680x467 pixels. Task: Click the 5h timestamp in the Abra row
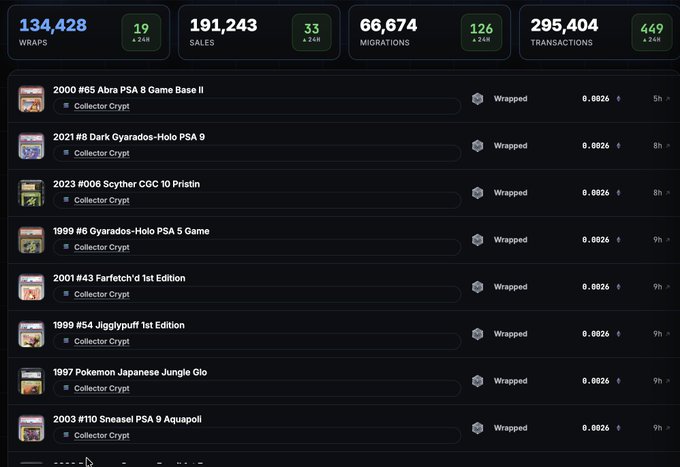coord(657,99)
